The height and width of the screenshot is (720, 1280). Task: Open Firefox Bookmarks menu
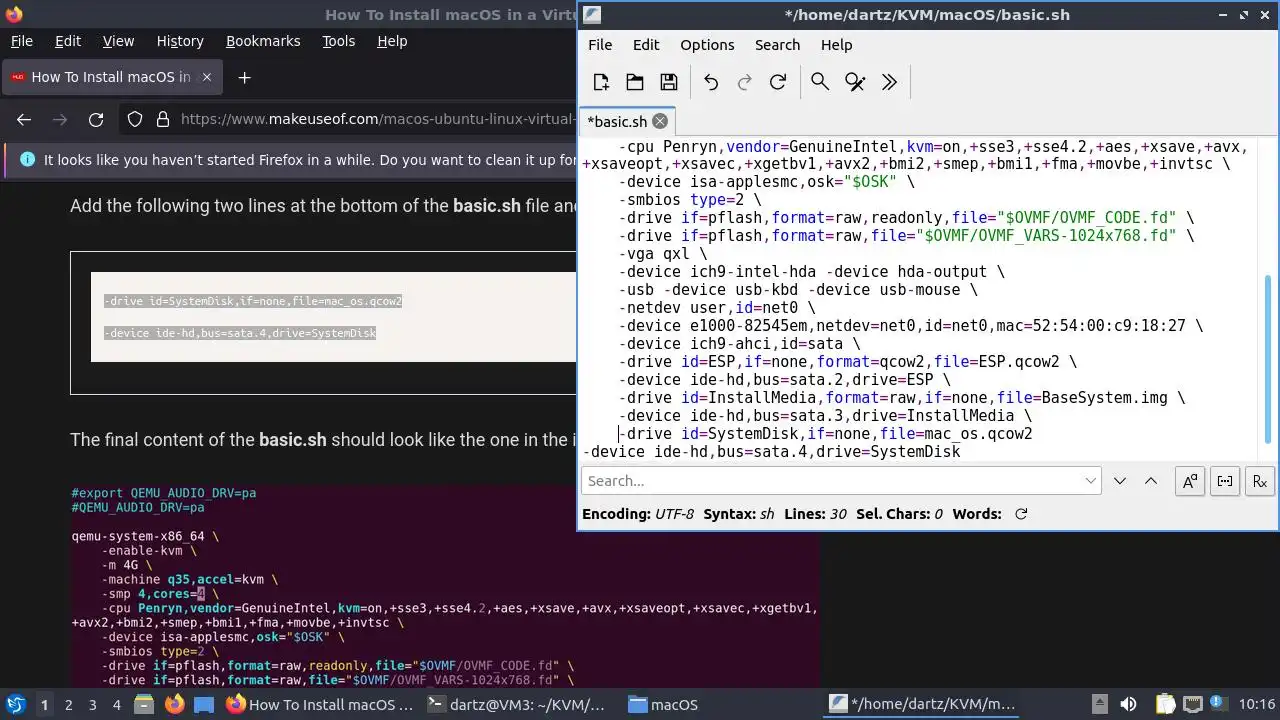pyautogui.click(x=263, y=41)
